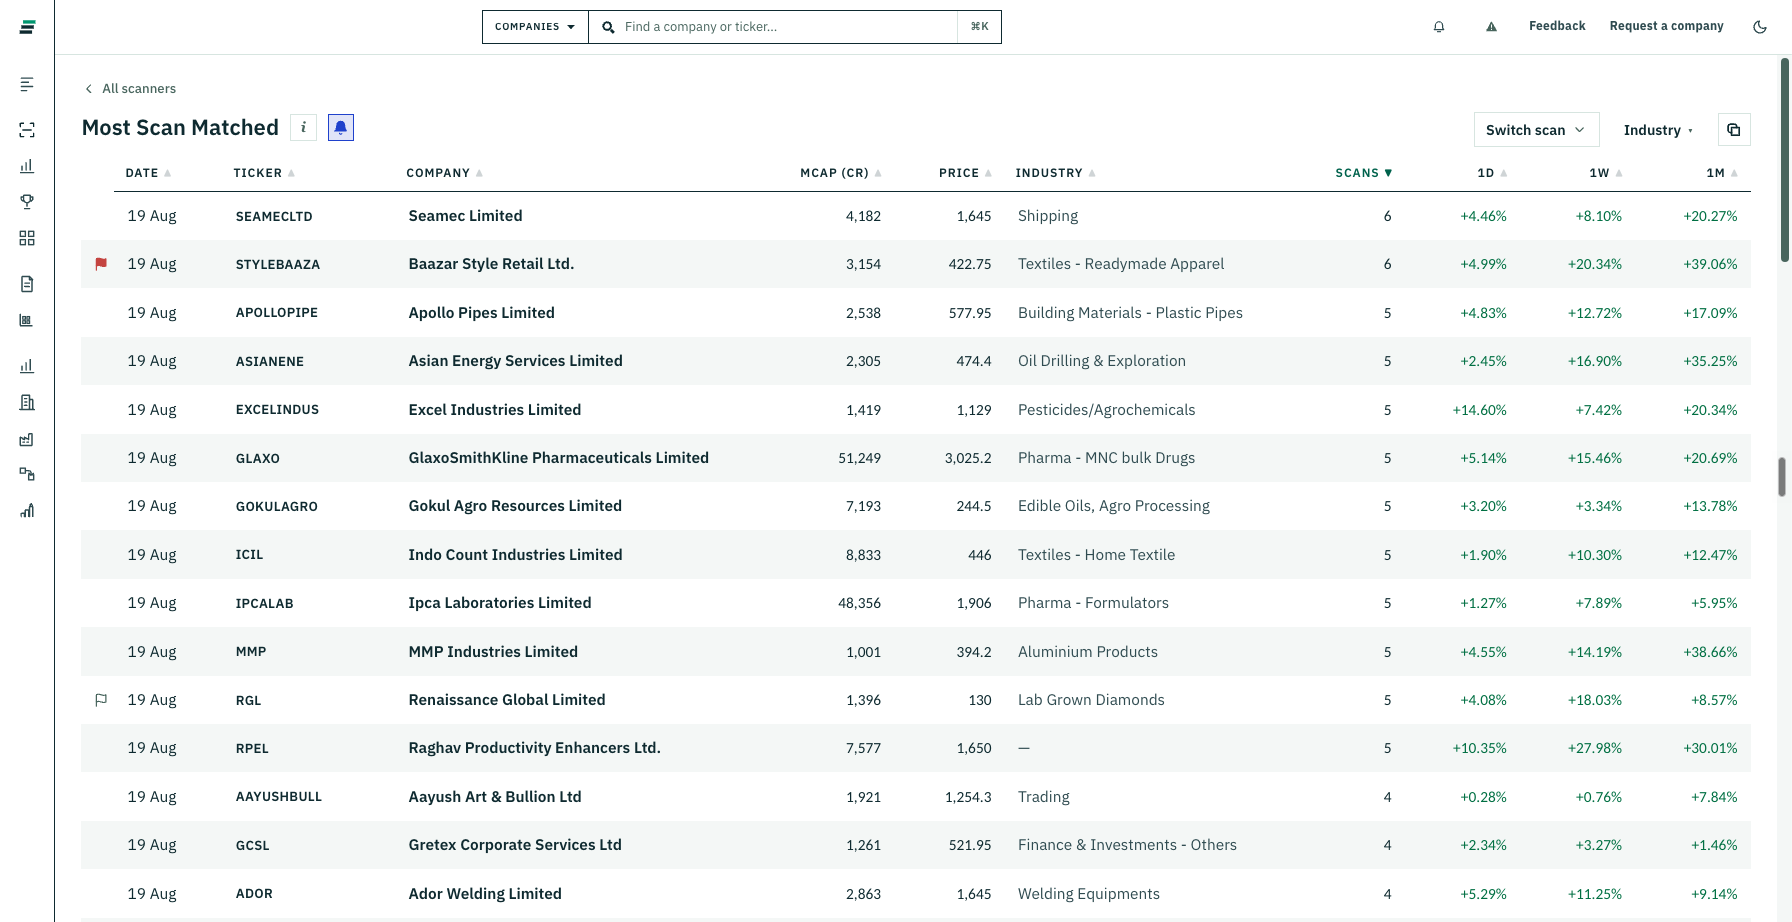The image size is (1792, 922).
Task: Toggle dark mode moon icon
Action: [x=1760, y=27]
